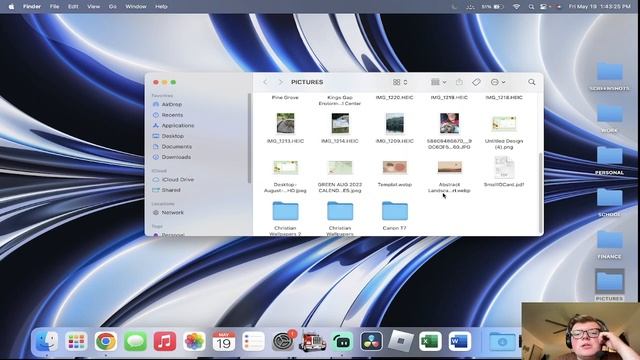
Task: Click the Finder sidebar scrollbar
Action: tap(249, 138)
